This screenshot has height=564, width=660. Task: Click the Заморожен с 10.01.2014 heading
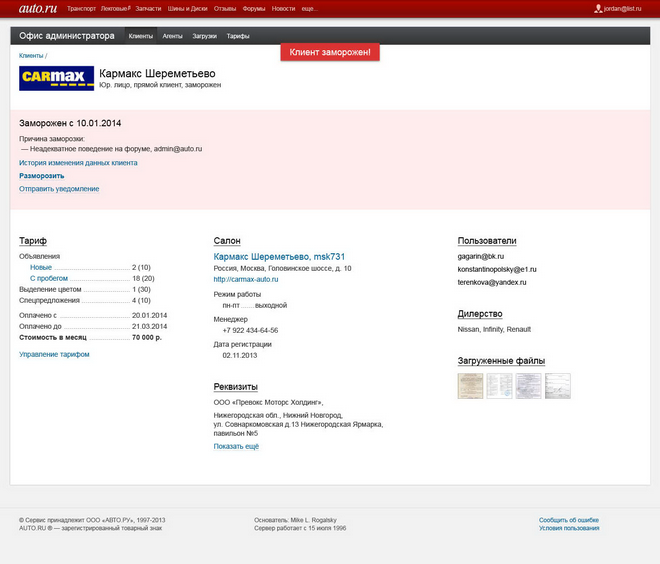pos(70,123)
